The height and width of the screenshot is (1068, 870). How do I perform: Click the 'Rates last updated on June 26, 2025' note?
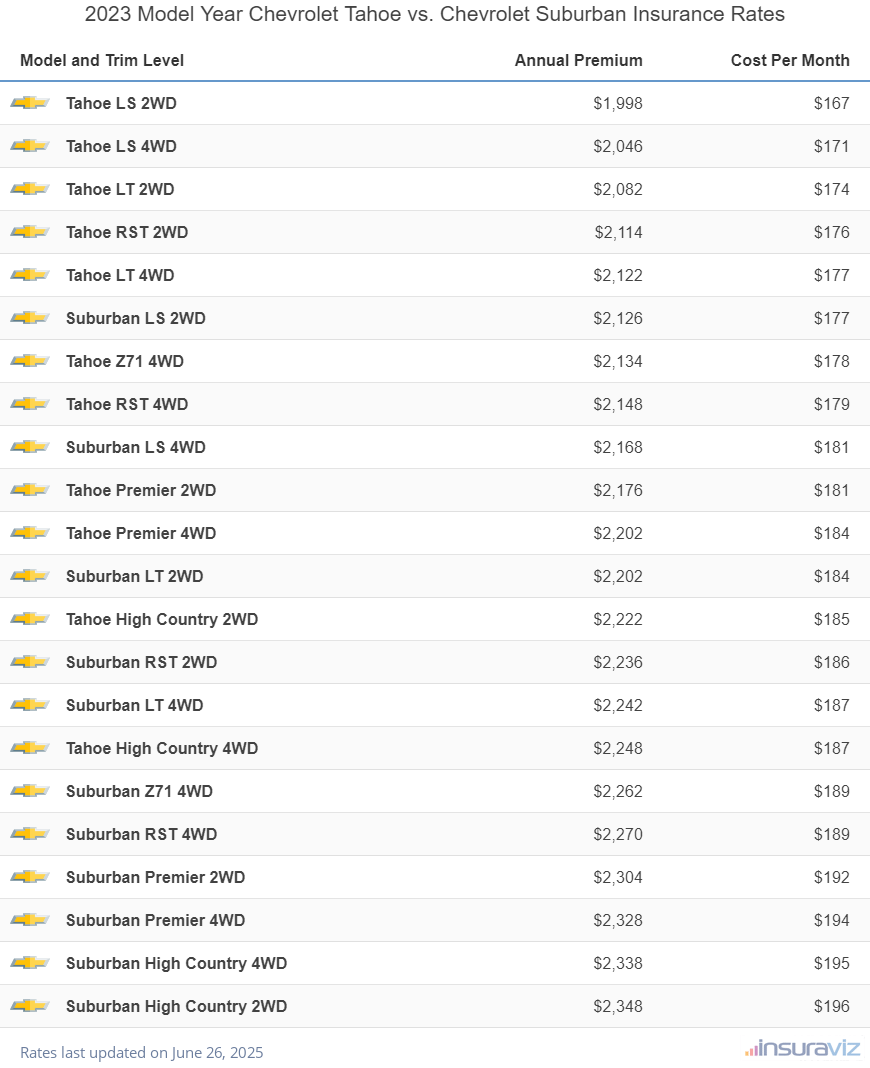coord(142,1052)
